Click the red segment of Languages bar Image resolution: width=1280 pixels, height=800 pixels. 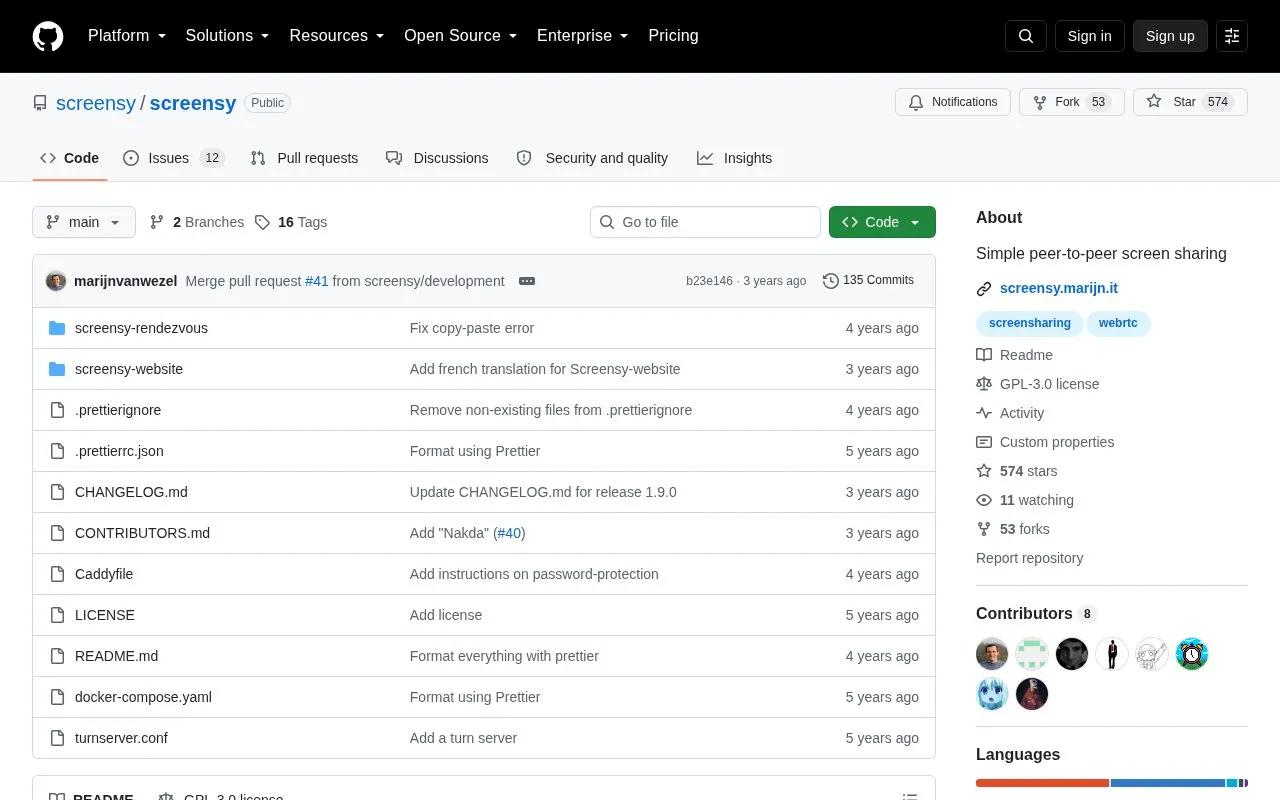click(x=1042, y=783)
